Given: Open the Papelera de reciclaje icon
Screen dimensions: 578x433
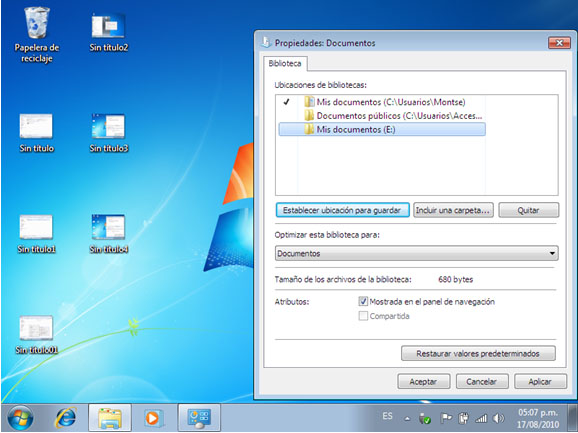Looking at the screenshot, I should pyautogui.click(x=36, y=35).
